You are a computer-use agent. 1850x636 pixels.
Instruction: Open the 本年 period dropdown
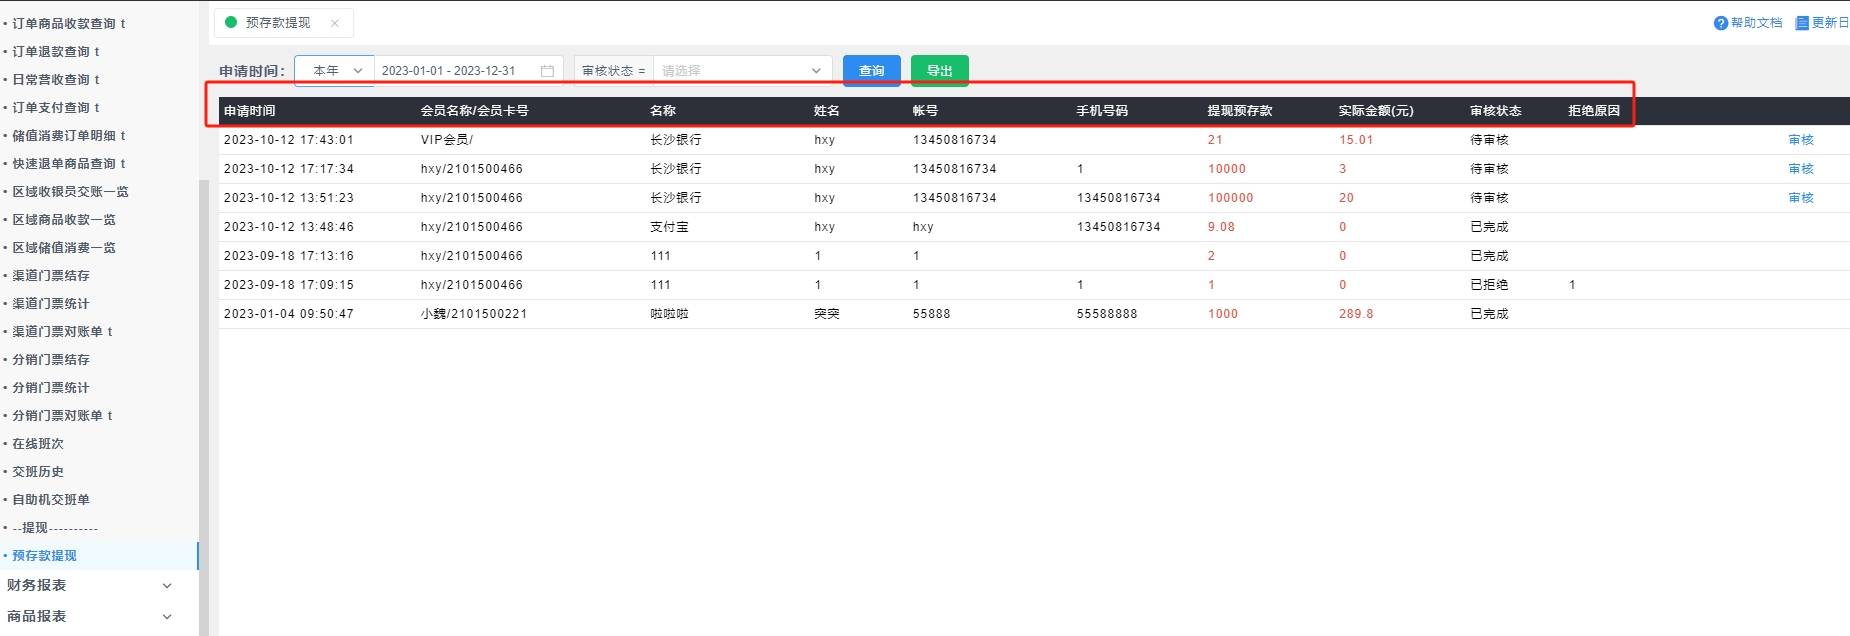point(335,71)
